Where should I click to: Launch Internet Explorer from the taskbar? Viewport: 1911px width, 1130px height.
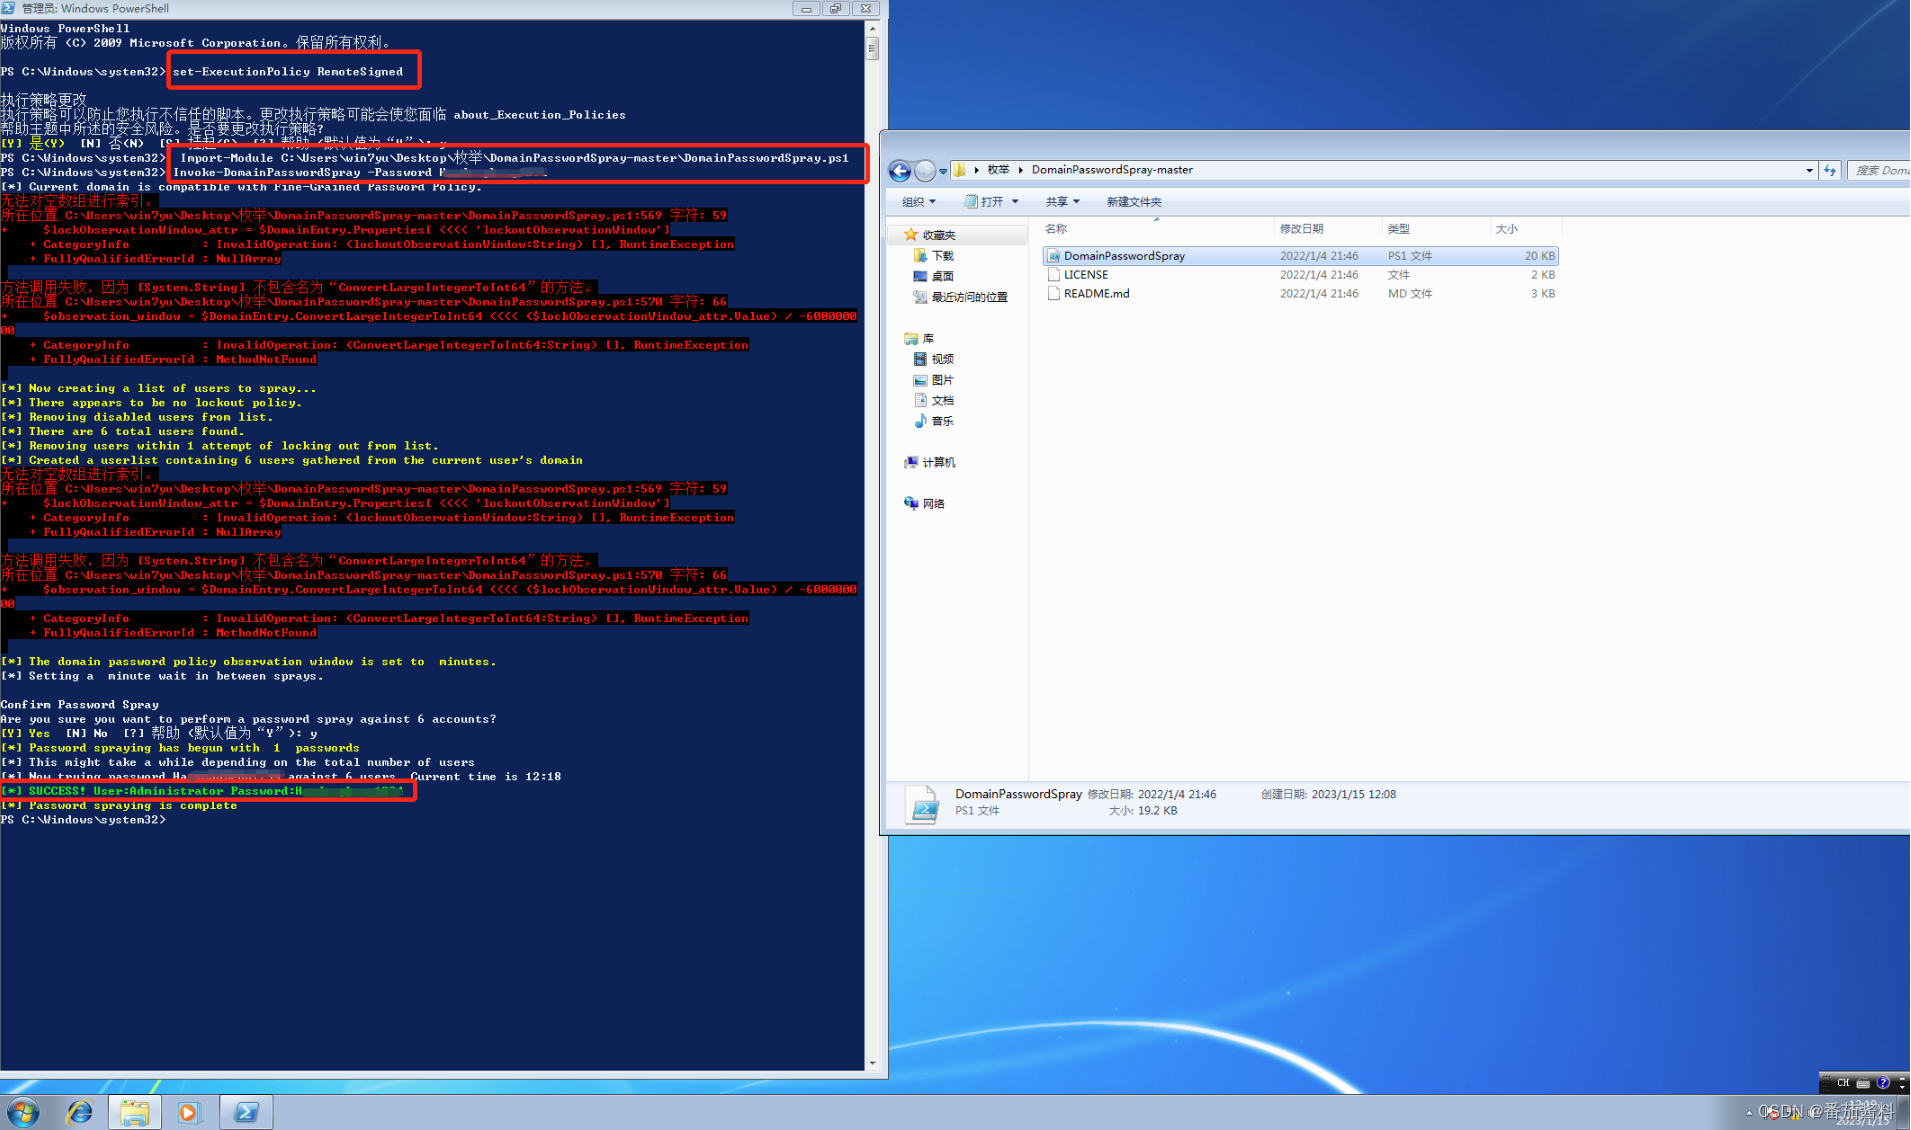[79, 1112]
